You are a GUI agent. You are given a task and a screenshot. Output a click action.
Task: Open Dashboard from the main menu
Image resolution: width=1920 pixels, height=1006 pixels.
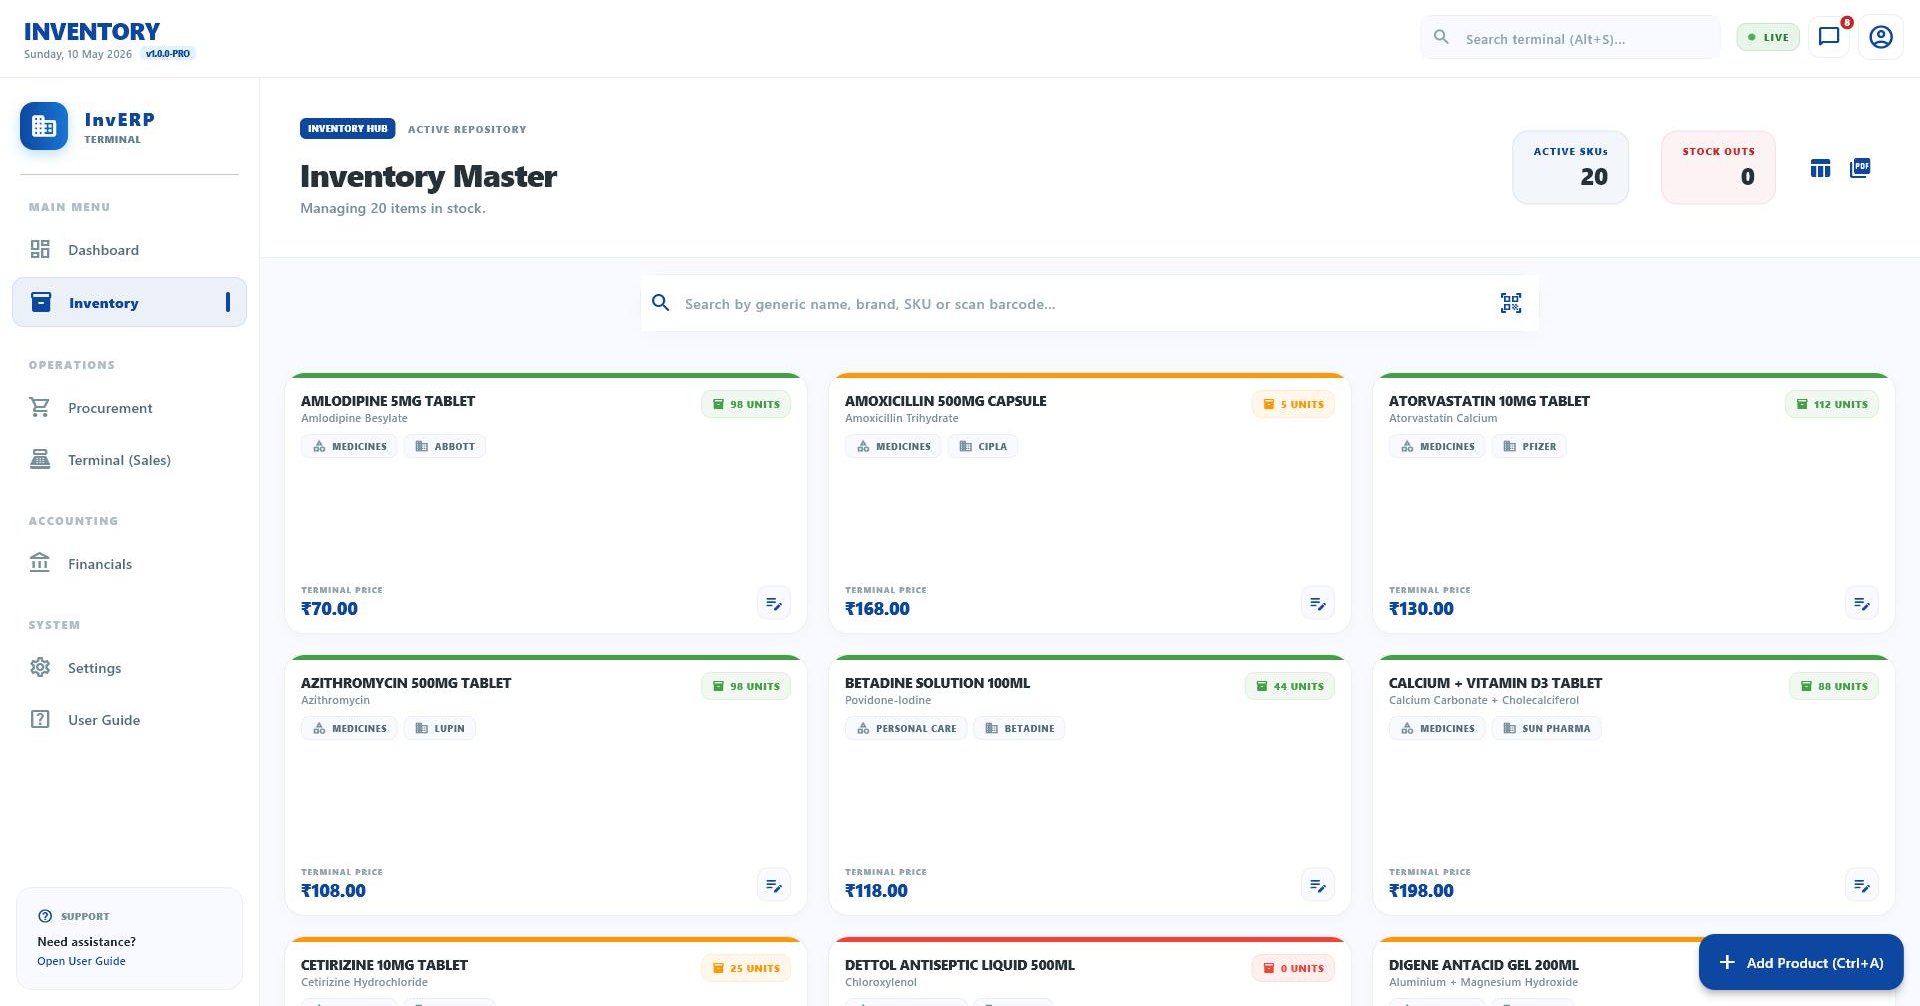[x=129, y=250]
